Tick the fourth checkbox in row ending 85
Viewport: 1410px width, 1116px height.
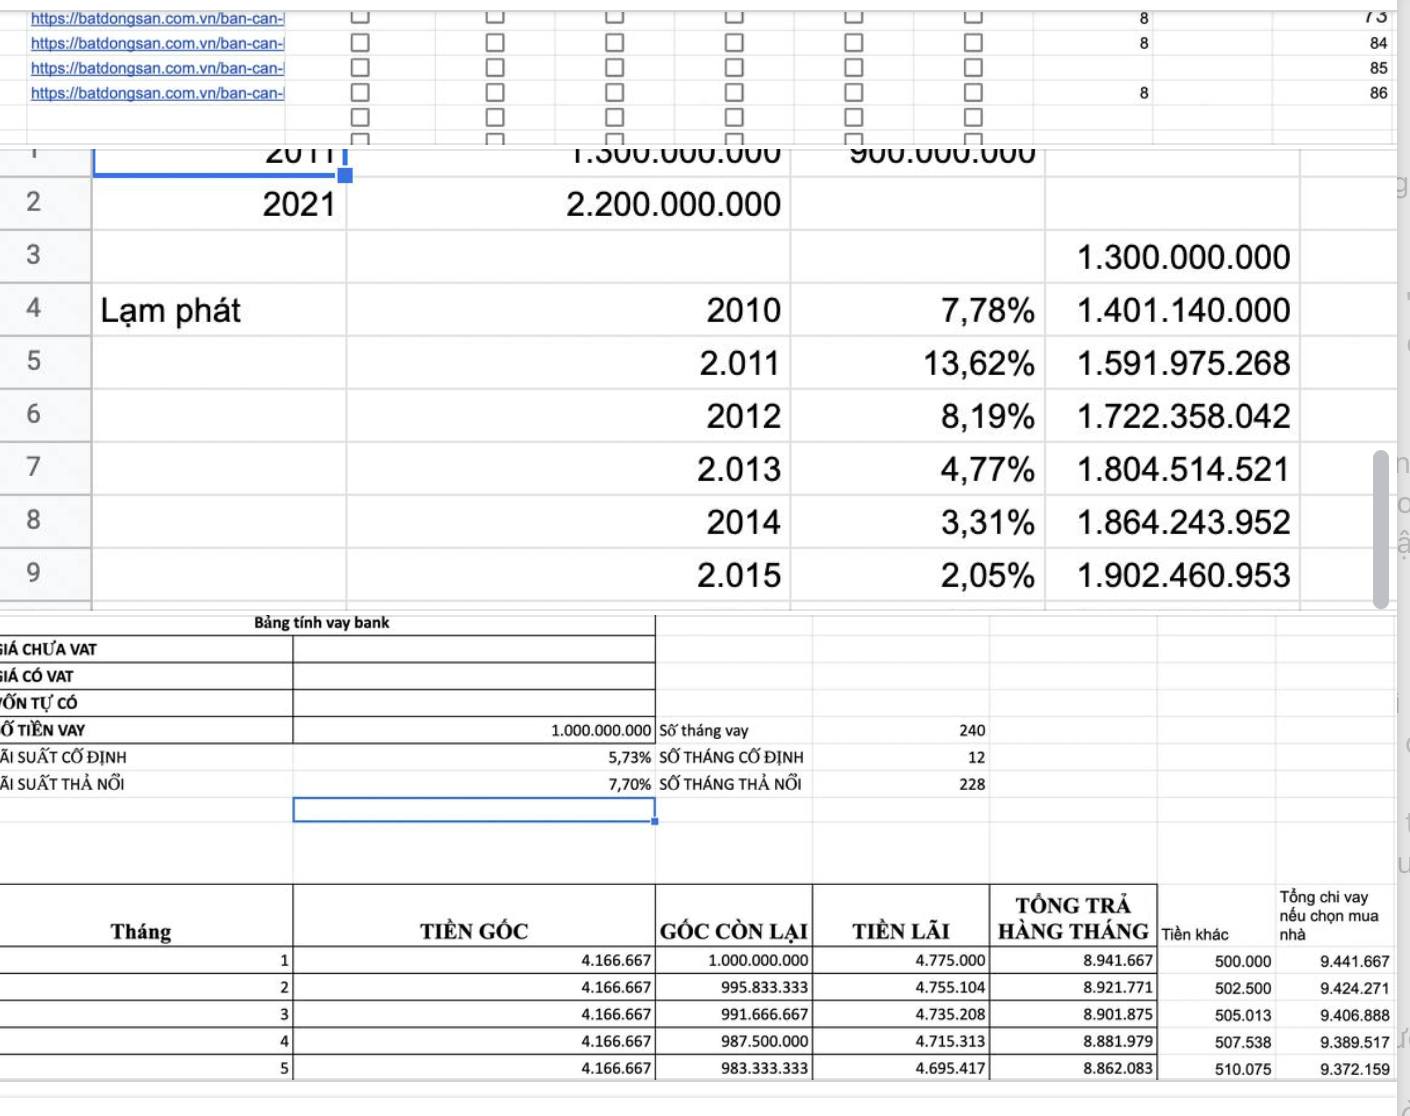pyautogui.click(x=734, y=68)
